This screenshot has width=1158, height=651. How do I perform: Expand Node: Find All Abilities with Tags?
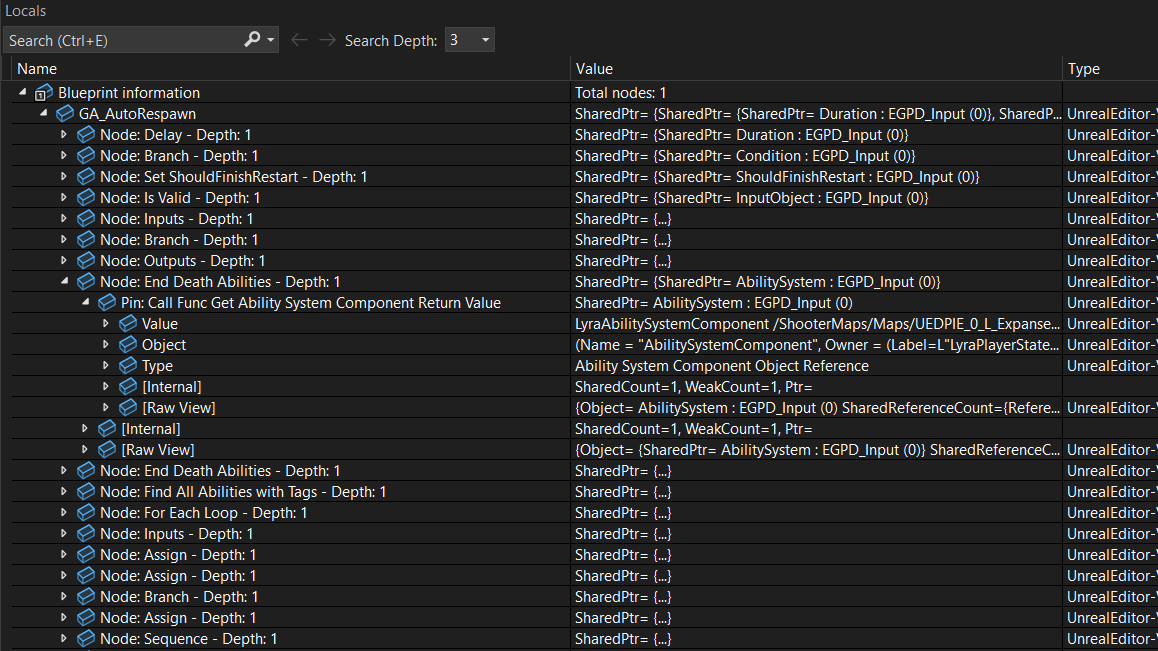tap(63, 491)
